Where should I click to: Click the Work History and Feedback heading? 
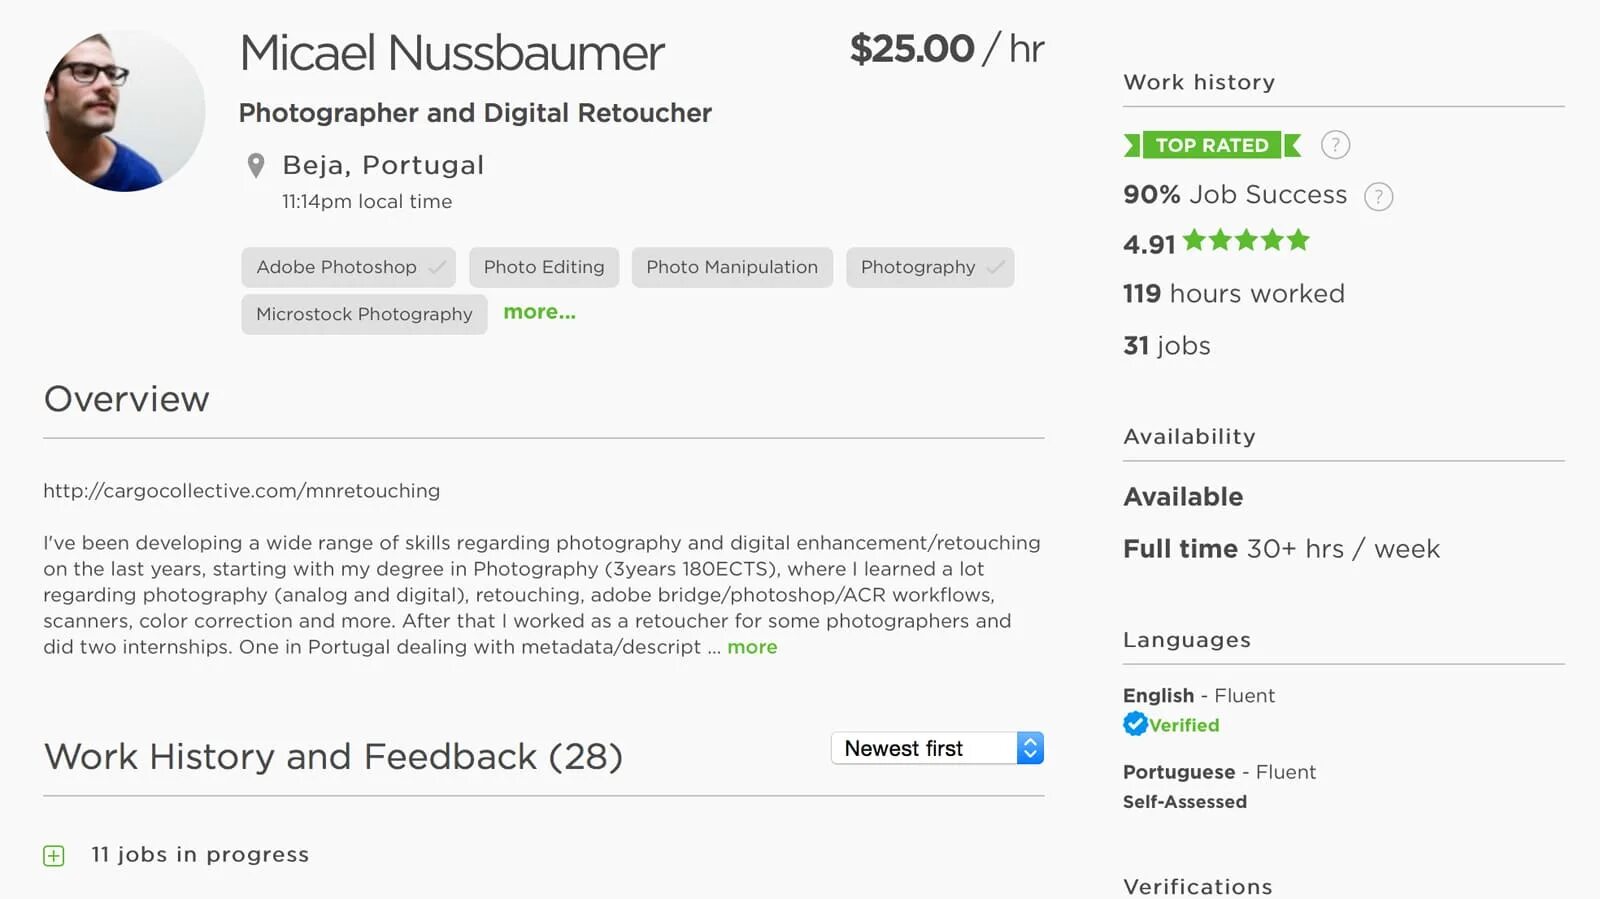[333, 757]
